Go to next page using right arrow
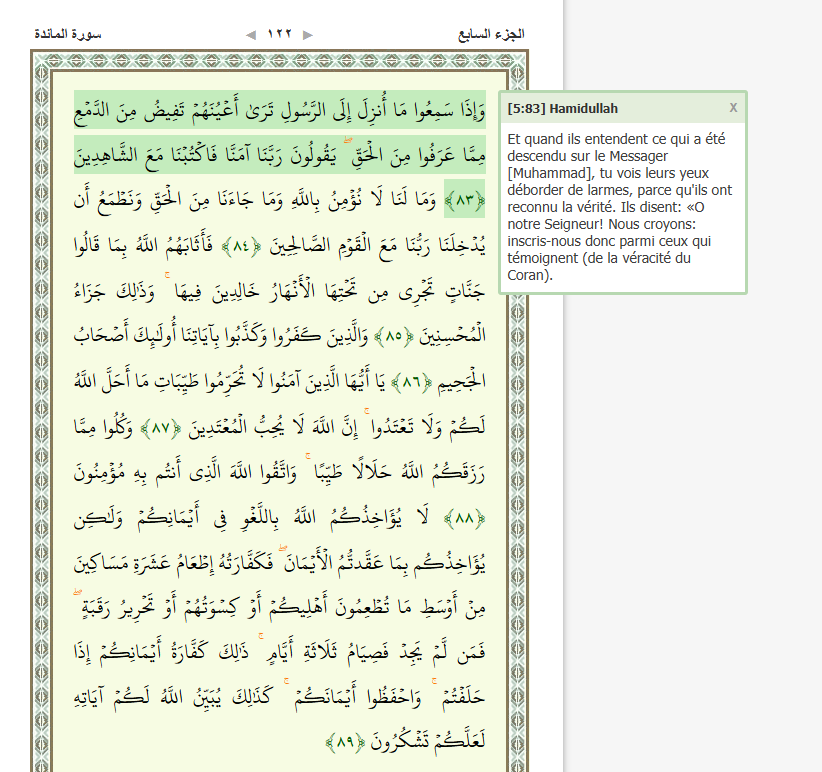Screen dimensions: 822x772 [308, 35]
